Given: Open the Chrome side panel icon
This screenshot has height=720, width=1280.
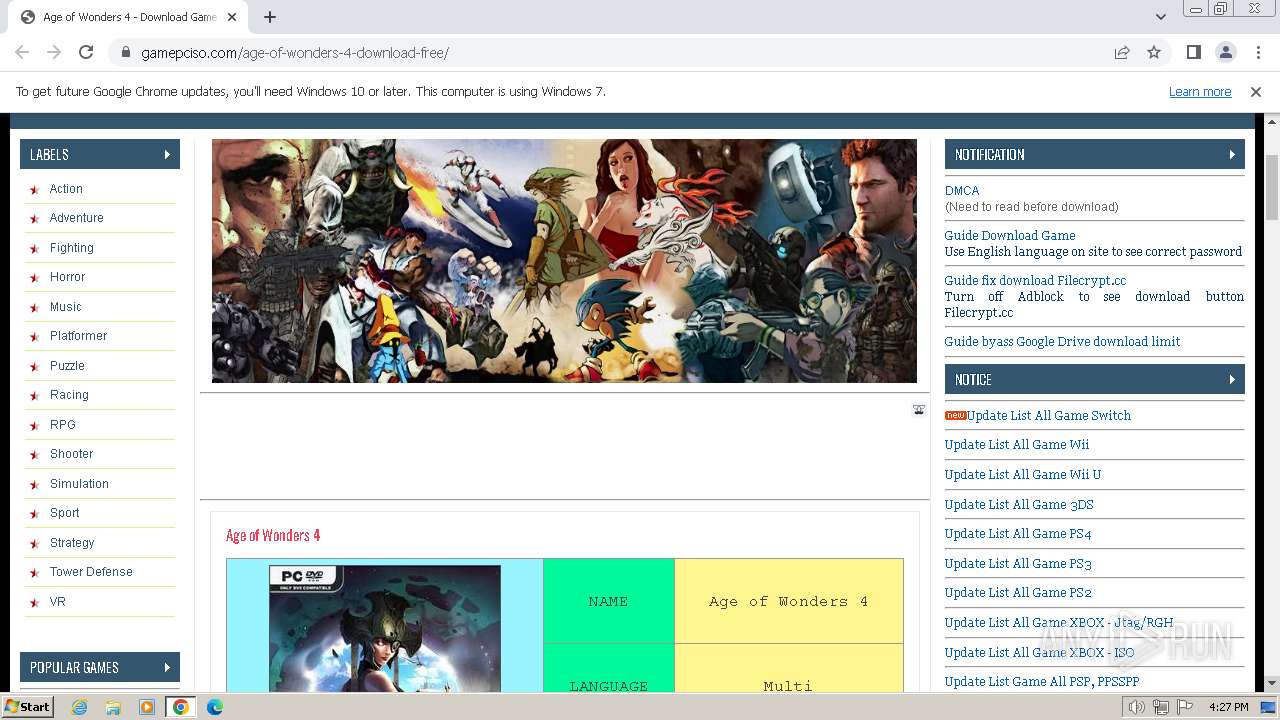Looking at the screenshot, I should [x=1193, y=52].
